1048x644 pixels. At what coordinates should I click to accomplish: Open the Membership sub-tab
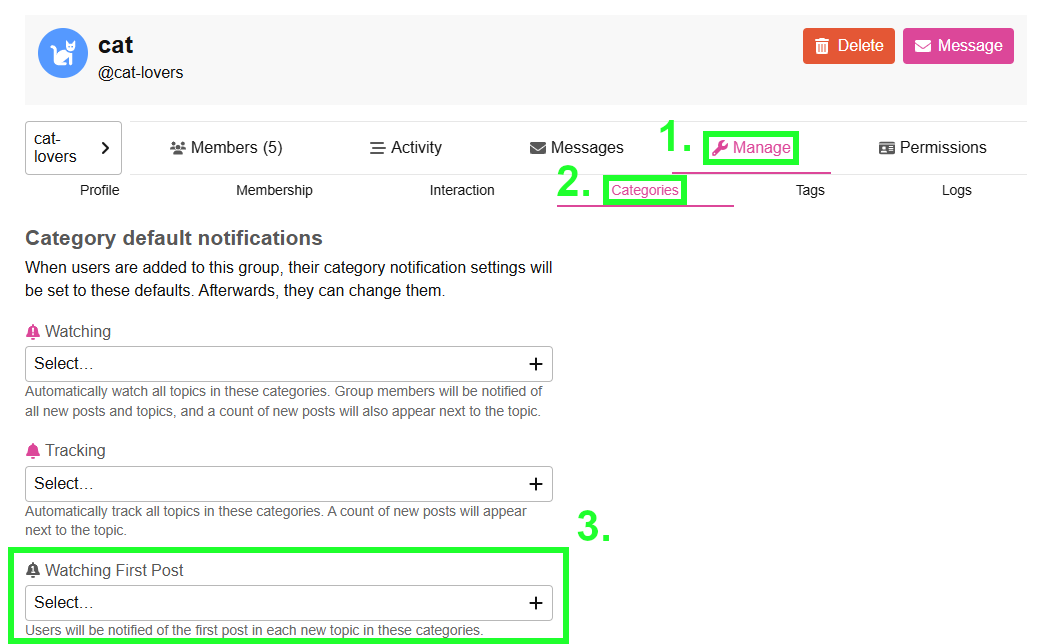click(x=274, y=190)
